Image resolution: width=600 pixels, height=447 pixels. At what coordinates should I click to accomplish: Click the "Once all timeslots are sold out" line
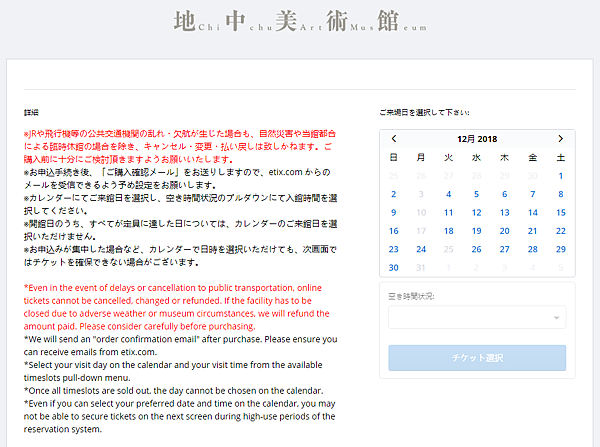(173, 391)
